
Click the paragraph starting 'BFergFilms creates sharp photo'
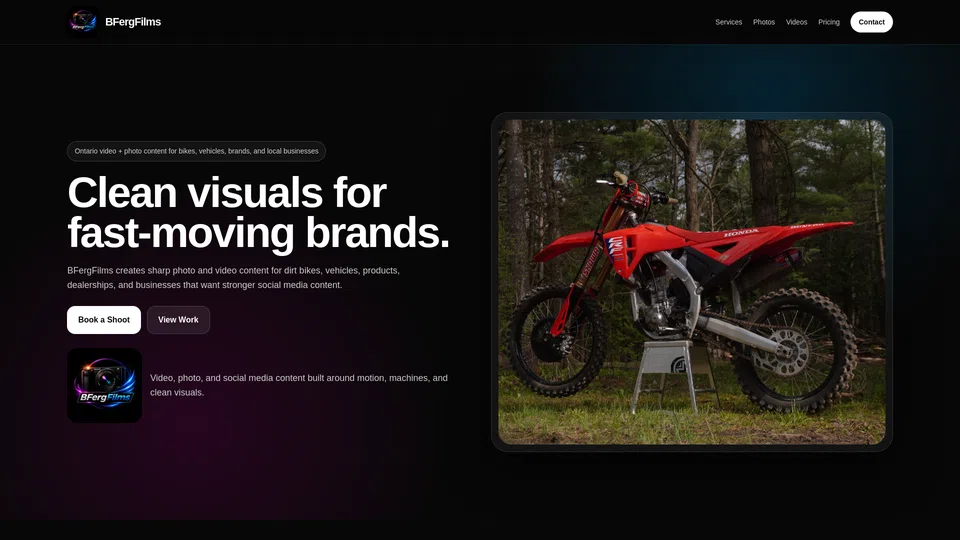(x=233, y=277)
